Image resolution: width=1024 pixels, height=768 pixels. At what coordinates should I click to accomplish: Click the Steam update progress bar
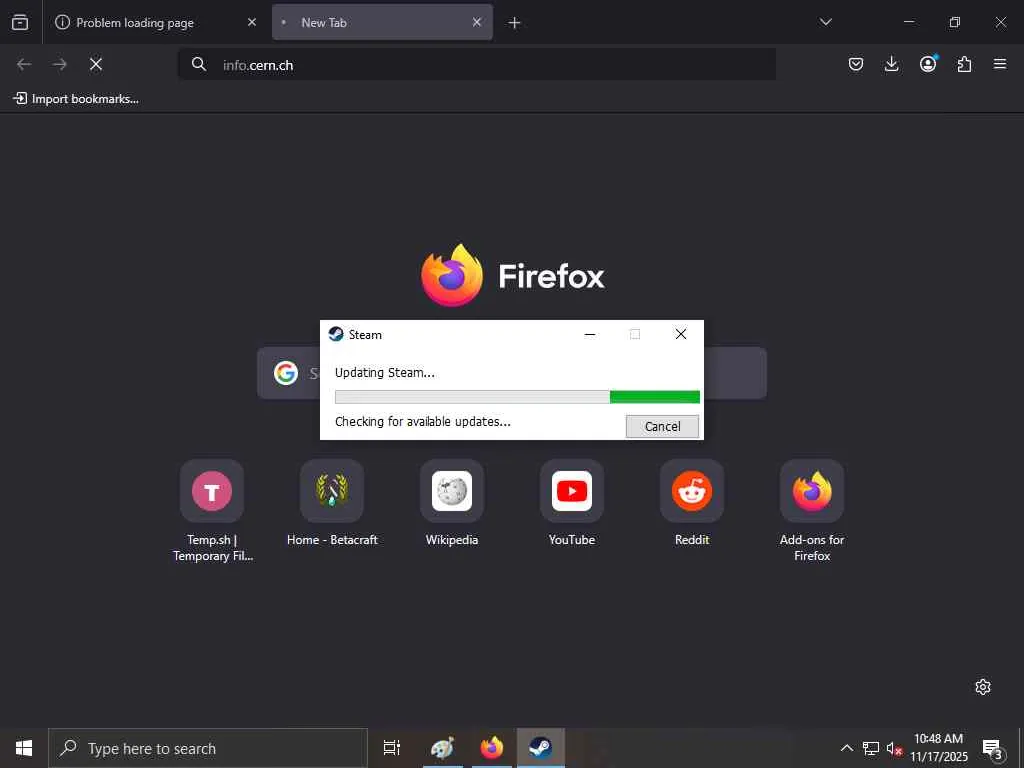[x=517, y=397]
